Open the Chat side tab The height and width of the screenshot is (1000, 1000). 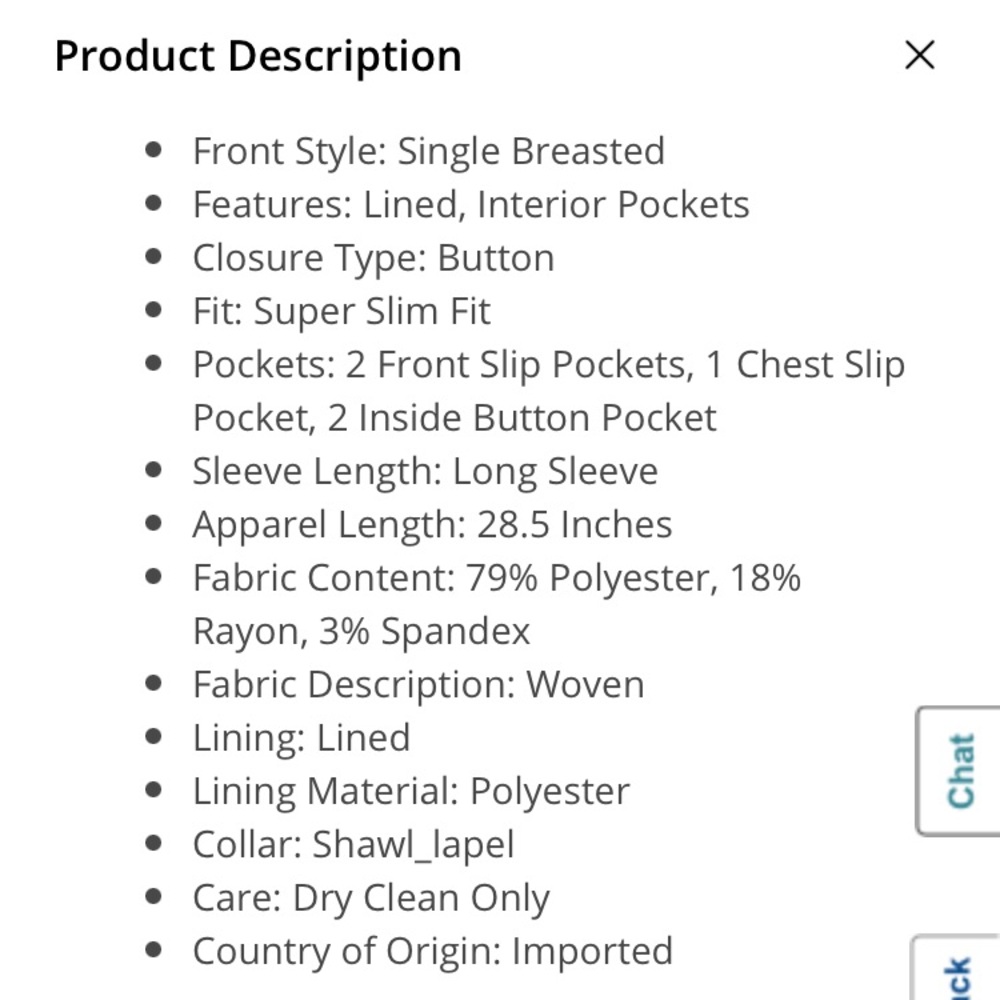(959, 770)
